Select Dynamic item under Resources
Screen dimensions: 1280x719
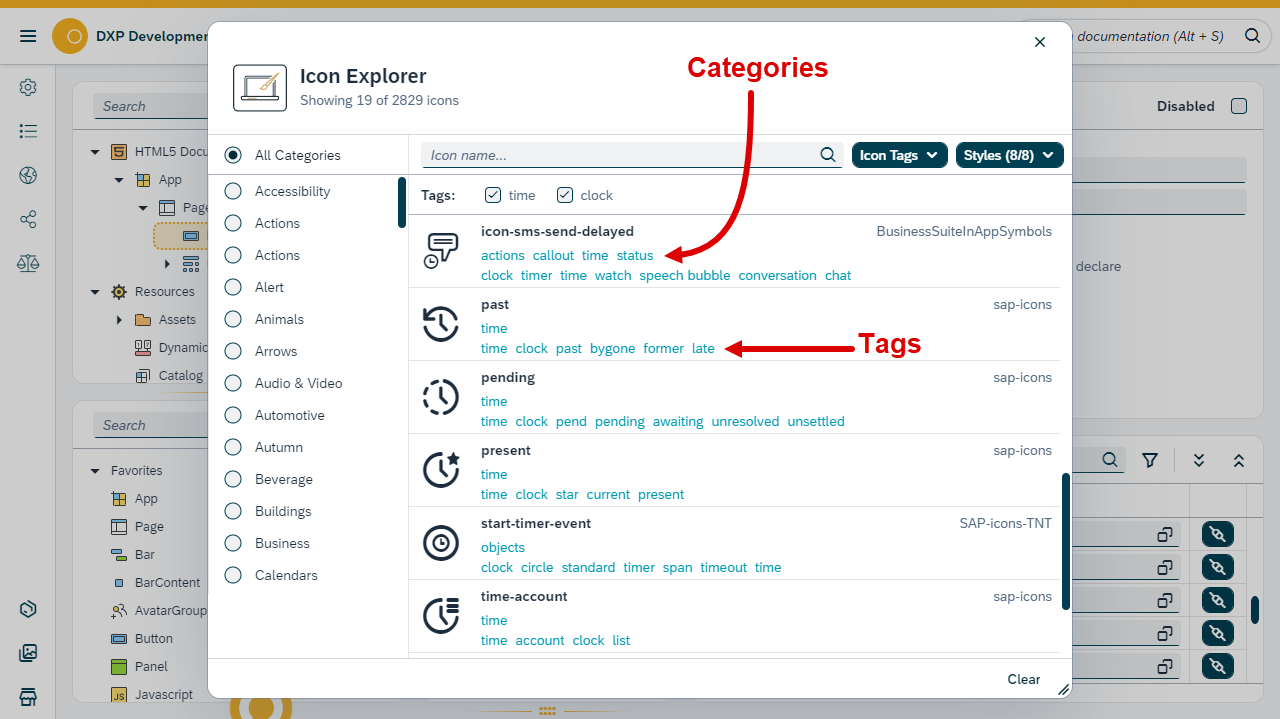click(x=182, y=348)
